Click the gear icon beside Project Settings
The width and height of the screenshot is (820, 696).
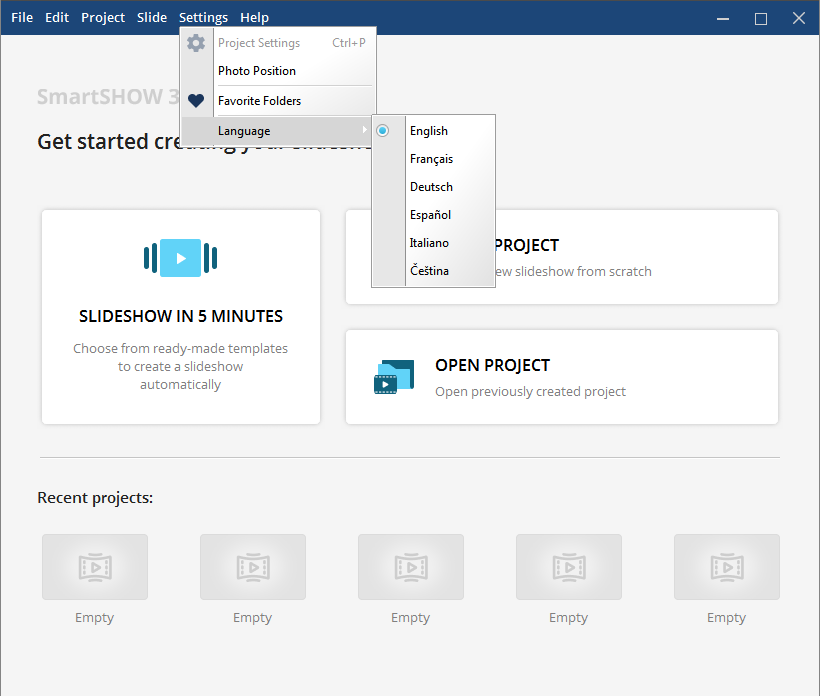[196, 43]
